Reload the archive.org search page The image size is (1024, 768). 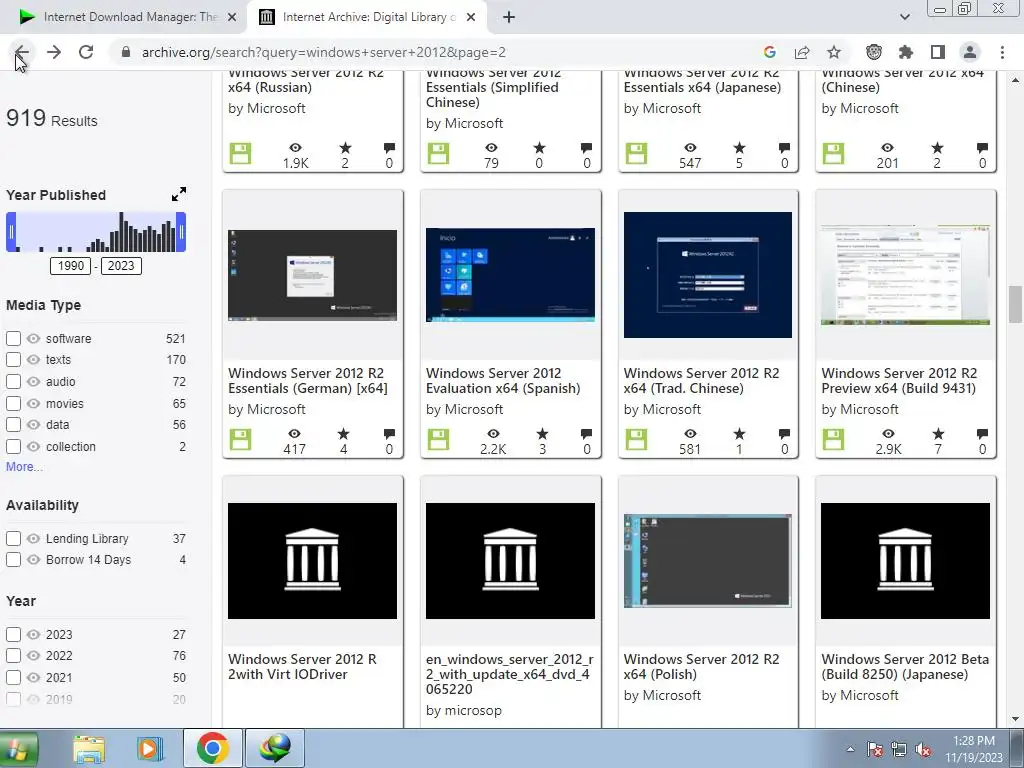click(x=86, y=52)
